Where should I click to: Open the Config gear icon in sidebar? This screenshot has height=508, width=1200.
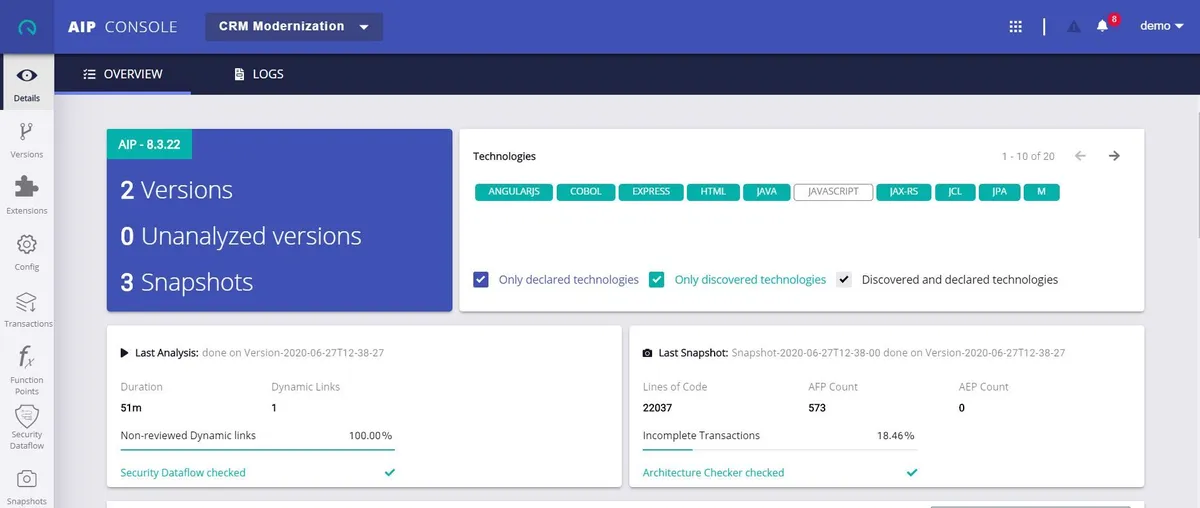[x=27, y=244]
